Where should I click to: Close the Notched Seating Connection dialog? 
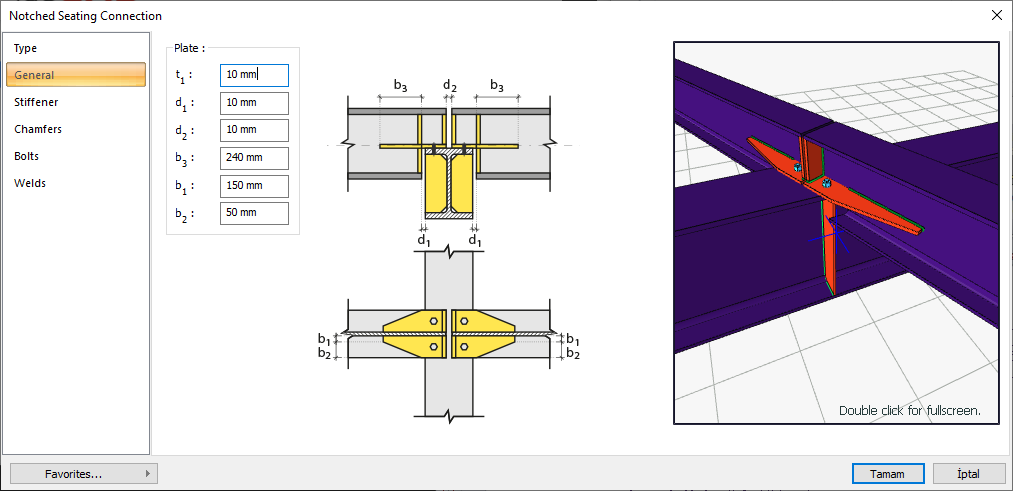(996, 15)
